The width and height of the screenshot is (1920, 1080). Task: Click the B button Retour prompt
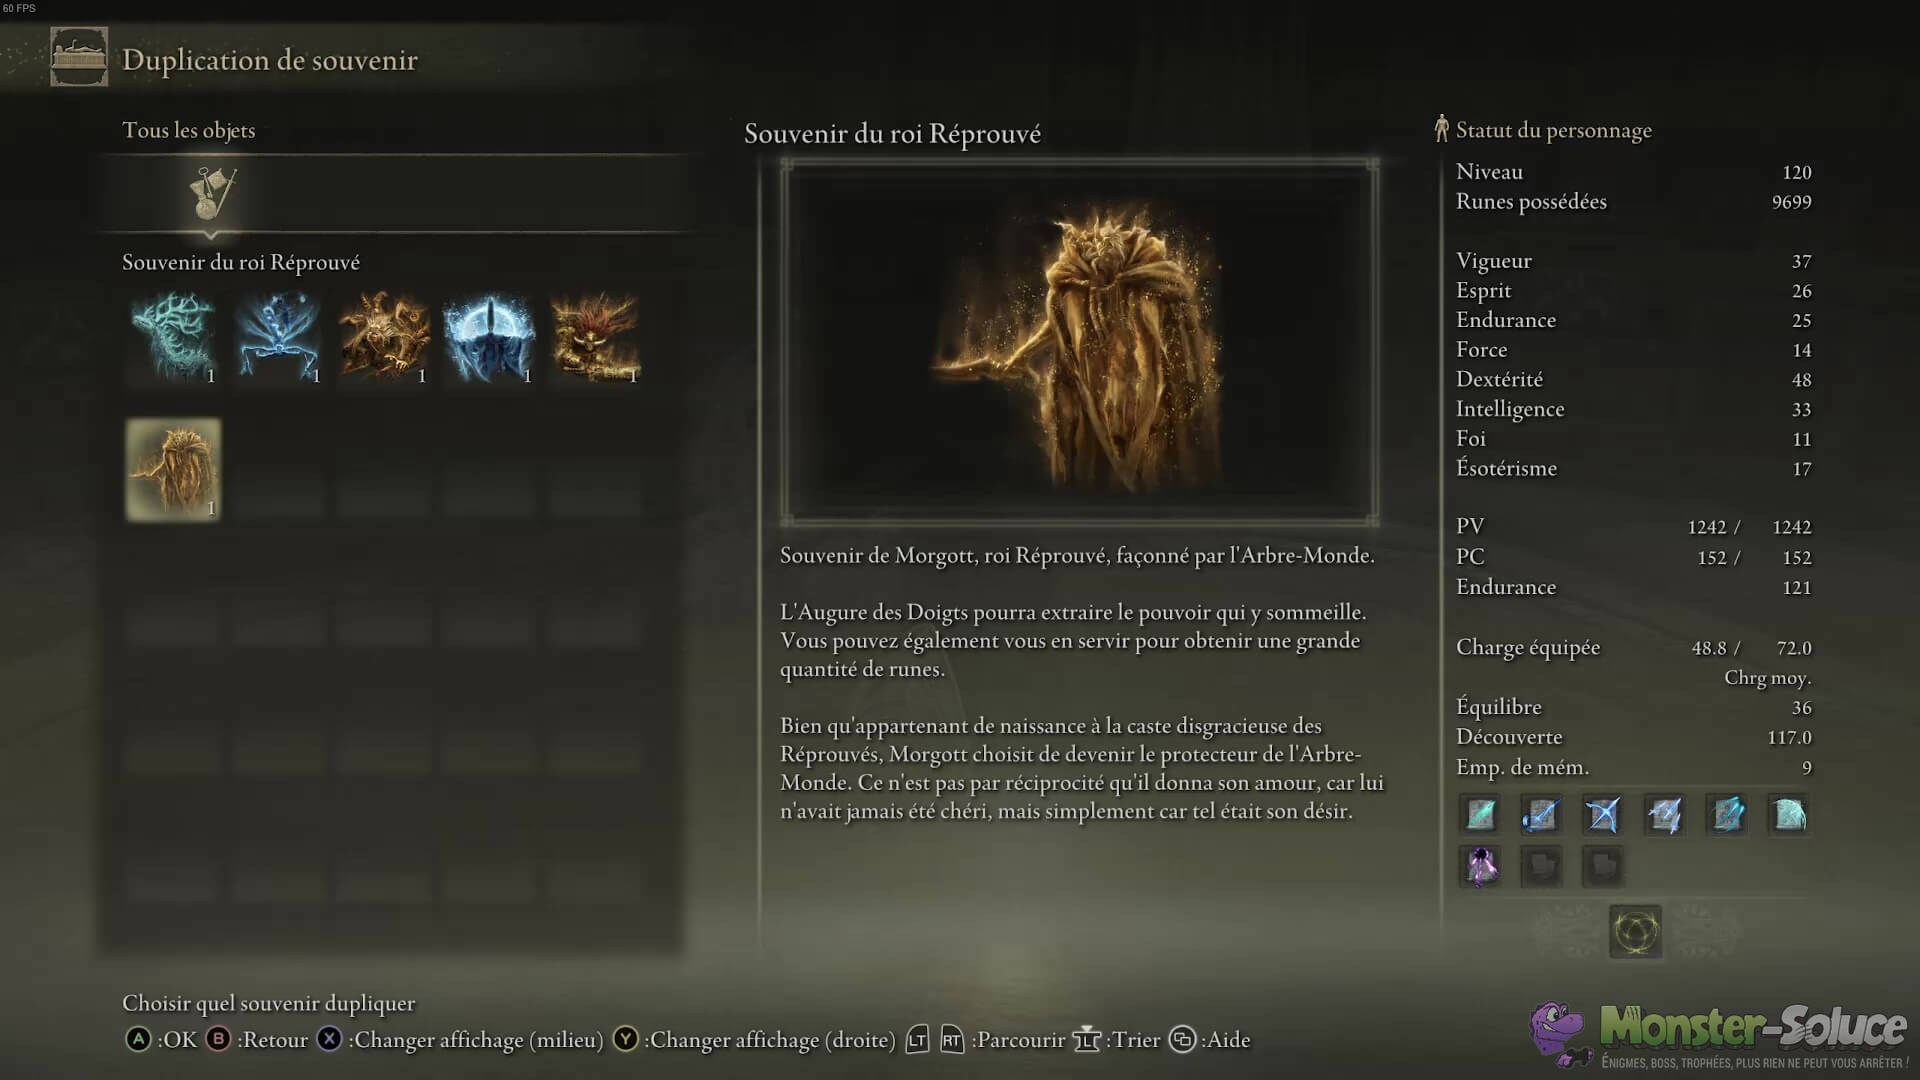coord(257,1040)
